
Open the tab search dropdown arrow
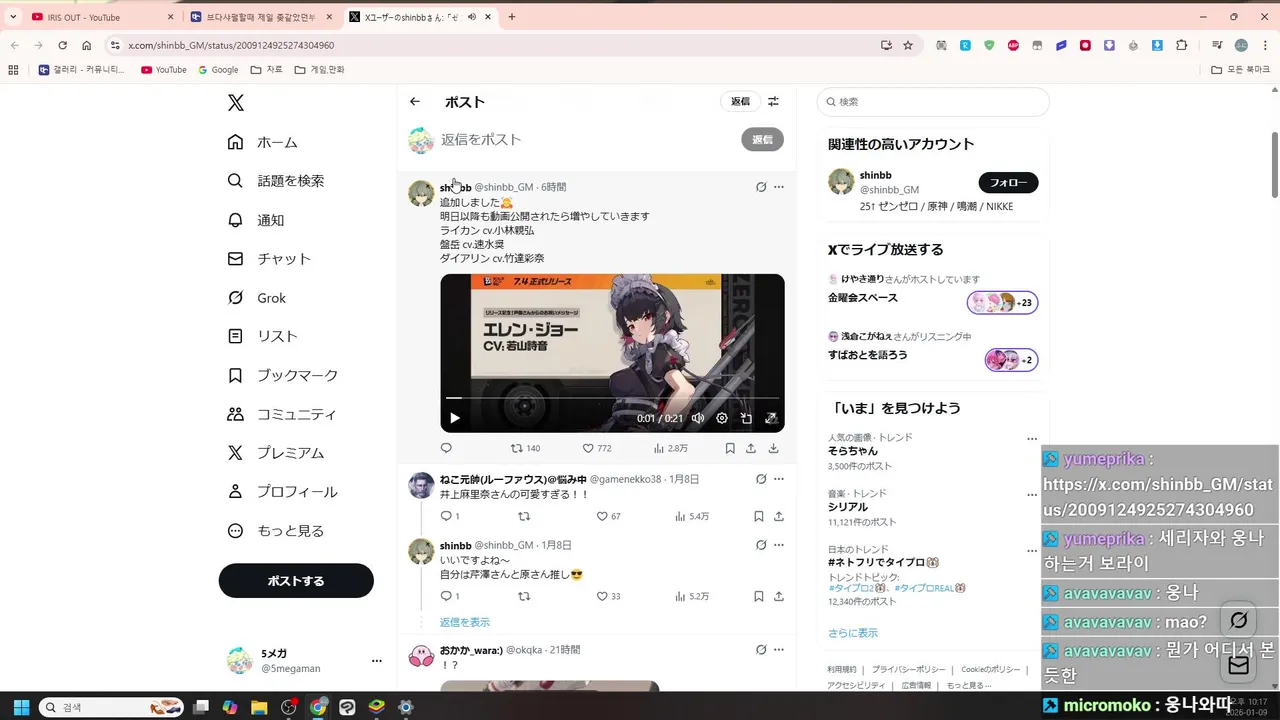(x=12, y=17)
